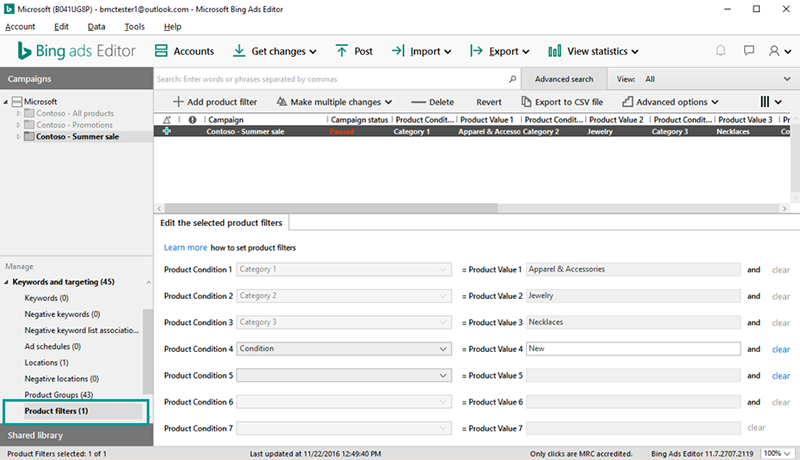Select Product filters (1)
Screen dimensions: 800x460
56,411
